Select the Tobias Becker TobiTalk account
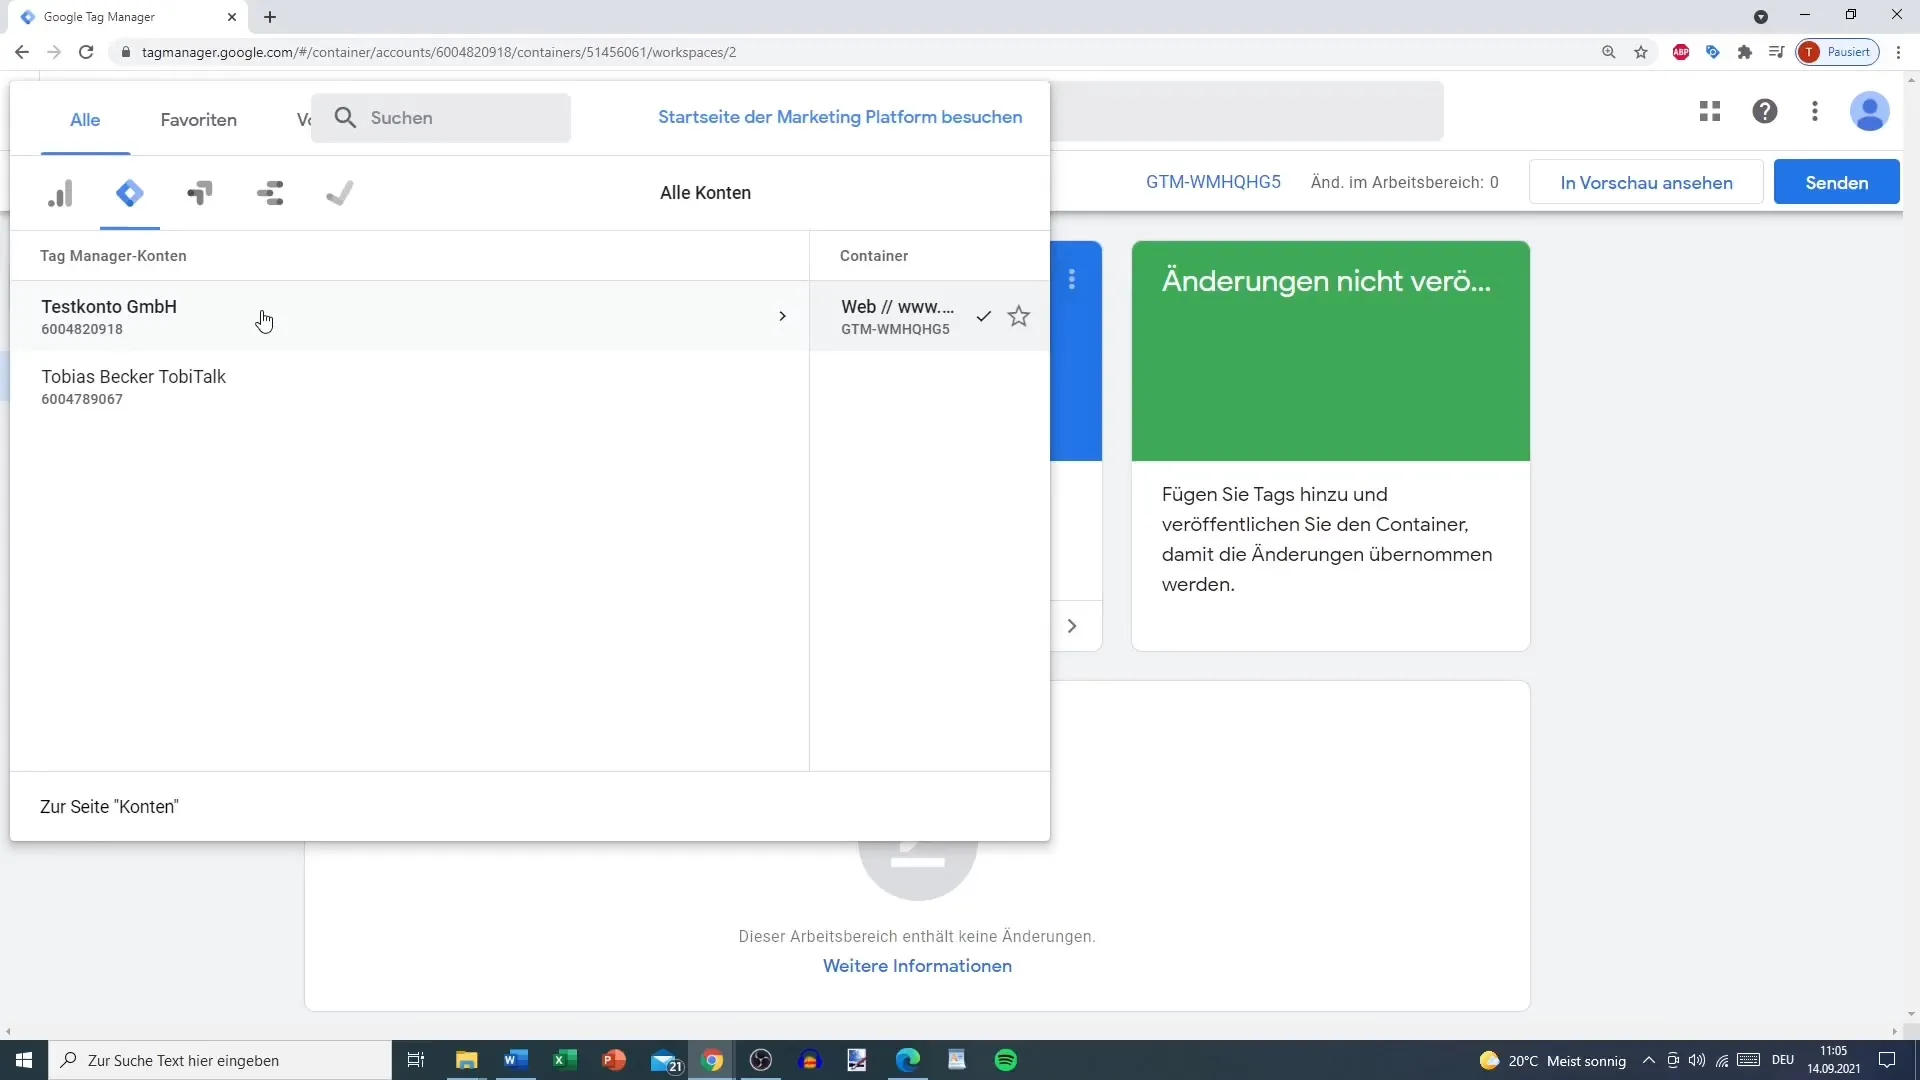Image resolution: width=1920 pixels, height=1080 pixels. (409, 386)
